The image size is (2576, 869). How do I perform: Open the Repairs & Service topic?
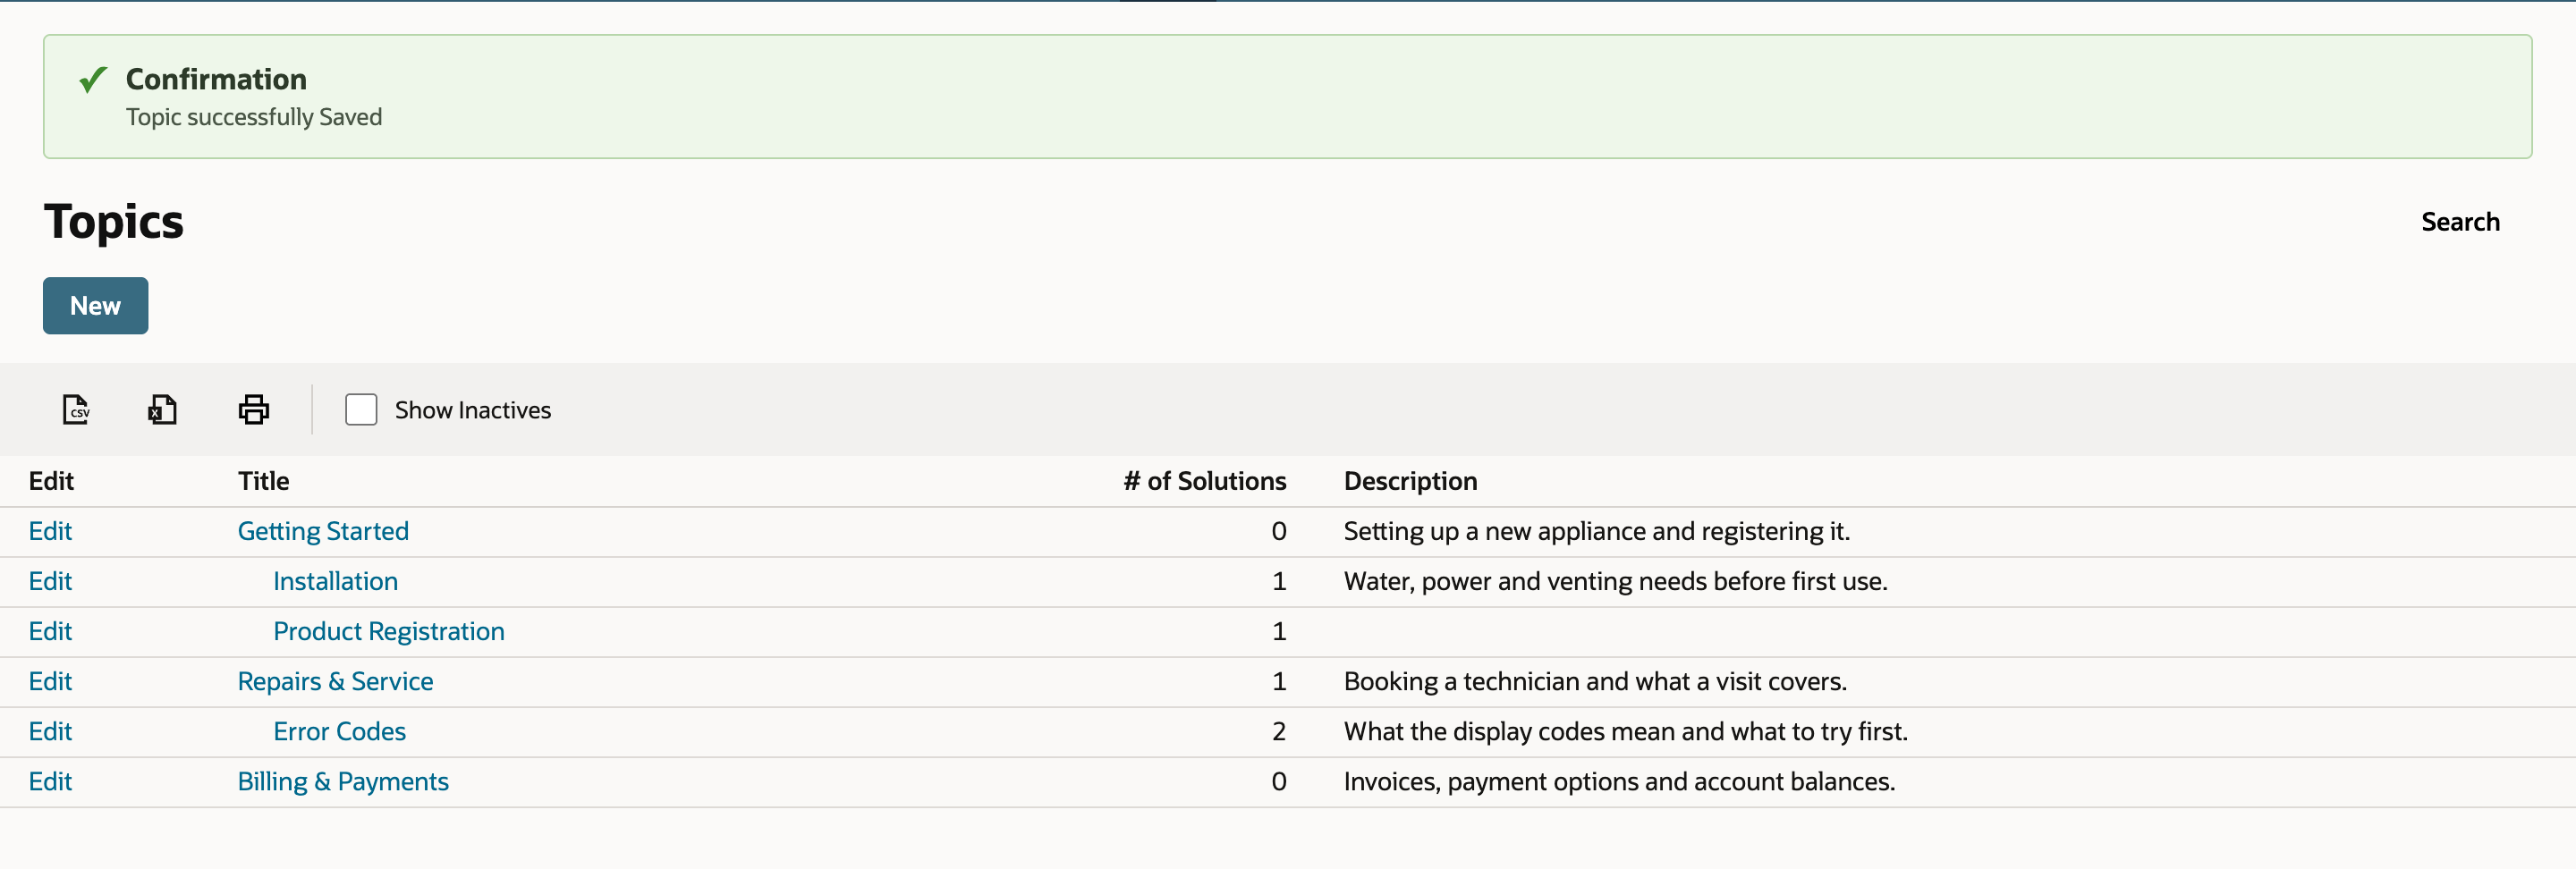pos(336,681)
